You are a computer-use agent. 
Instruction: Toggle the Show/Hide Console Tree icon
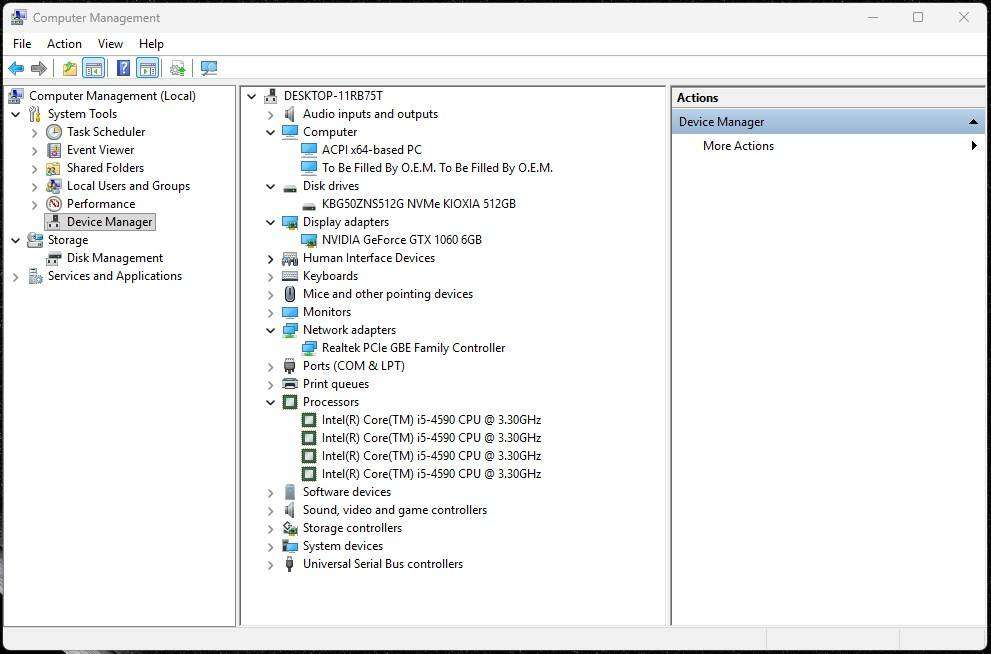94,68
